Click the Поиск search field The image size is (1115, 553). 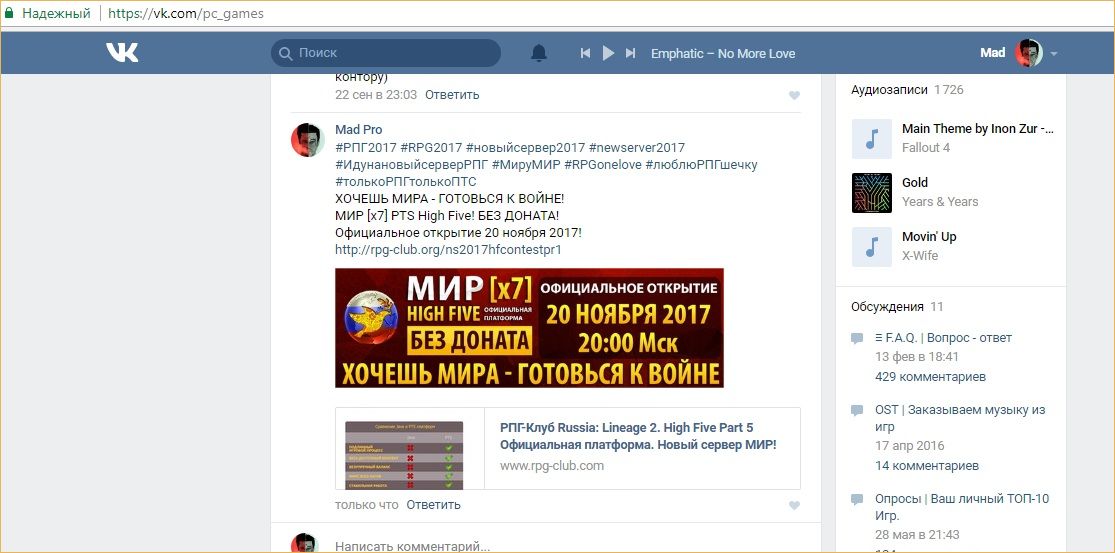click(386, 53)
